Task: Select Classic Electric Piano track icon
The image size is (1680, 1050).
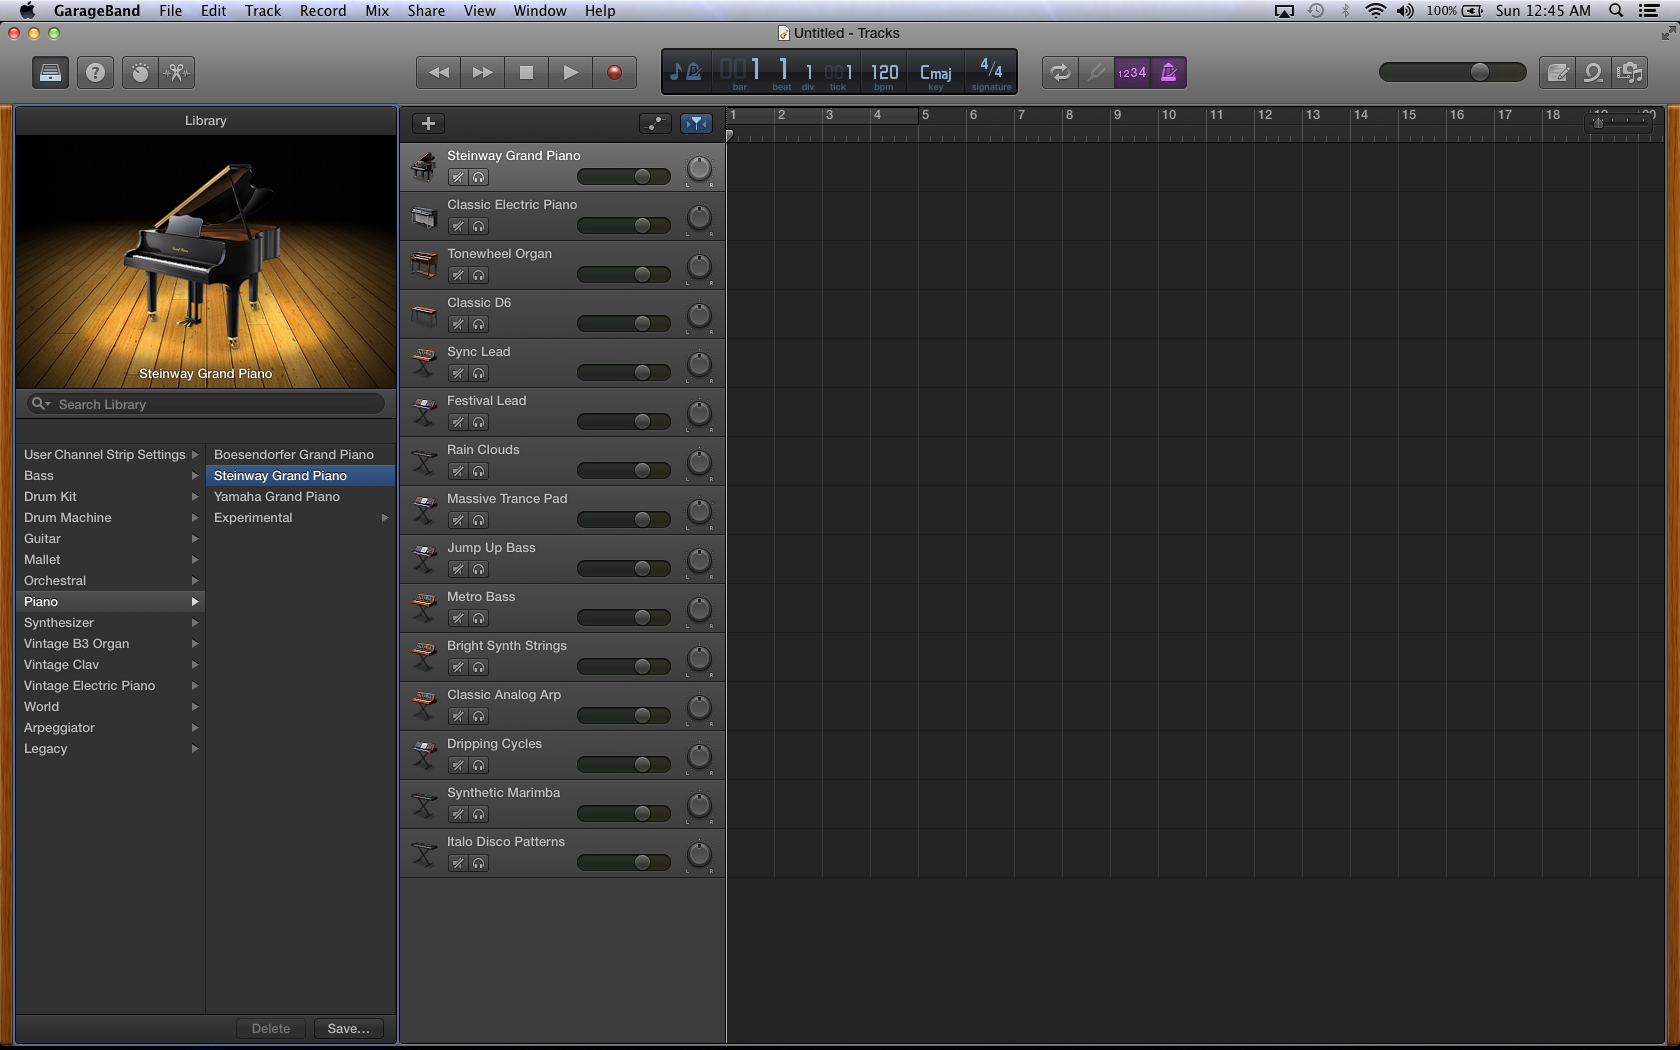Action: [424, 216]
